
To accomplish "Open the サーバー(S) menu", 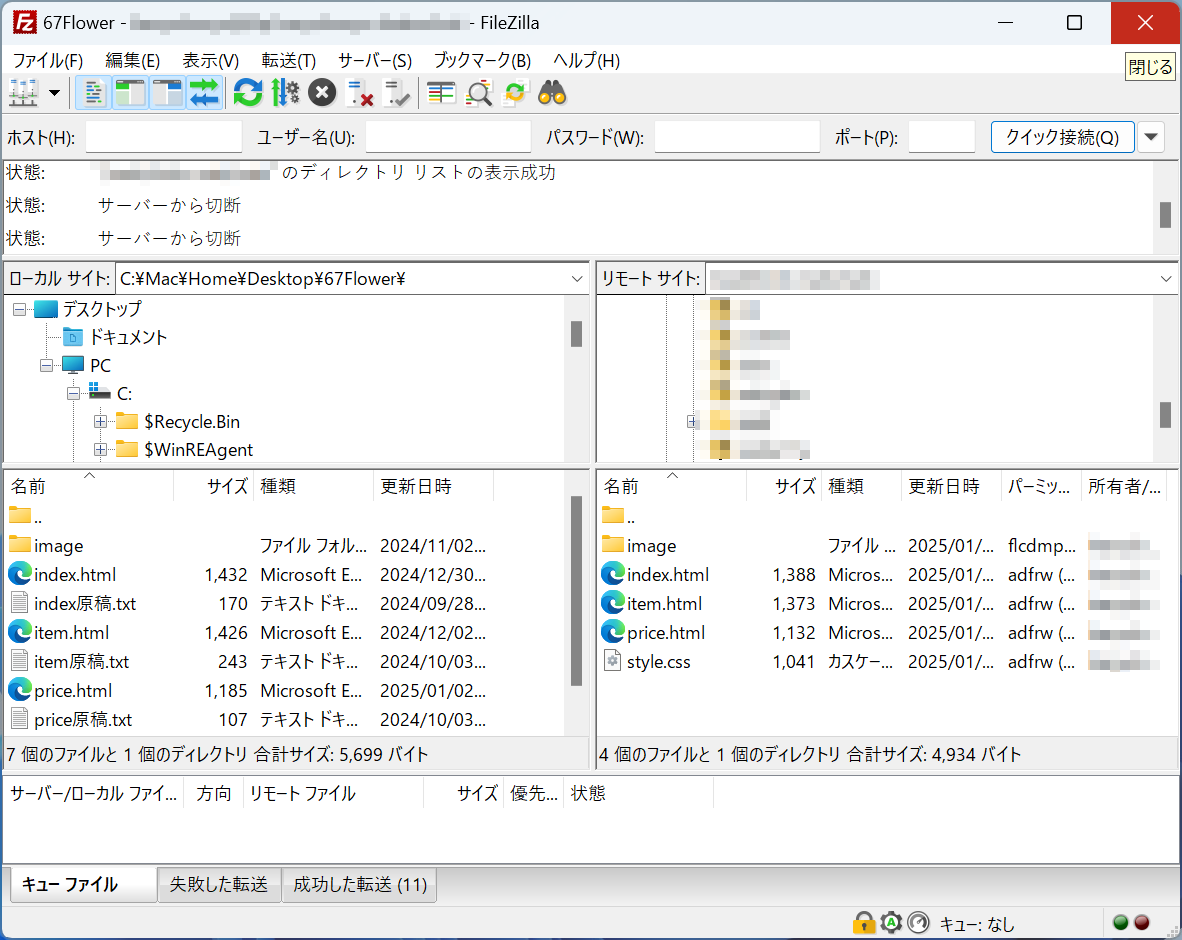I will pos(375,60).
